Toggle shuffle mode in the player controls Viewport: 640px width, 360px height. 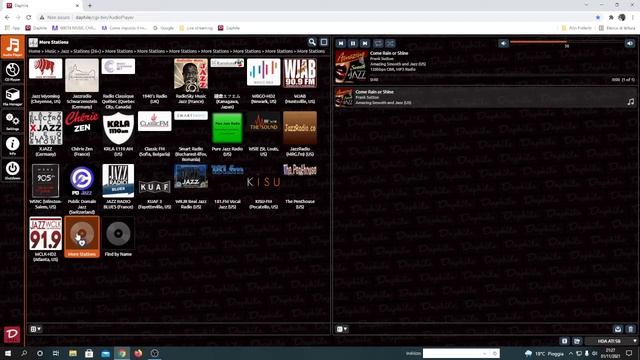(390, 43)
